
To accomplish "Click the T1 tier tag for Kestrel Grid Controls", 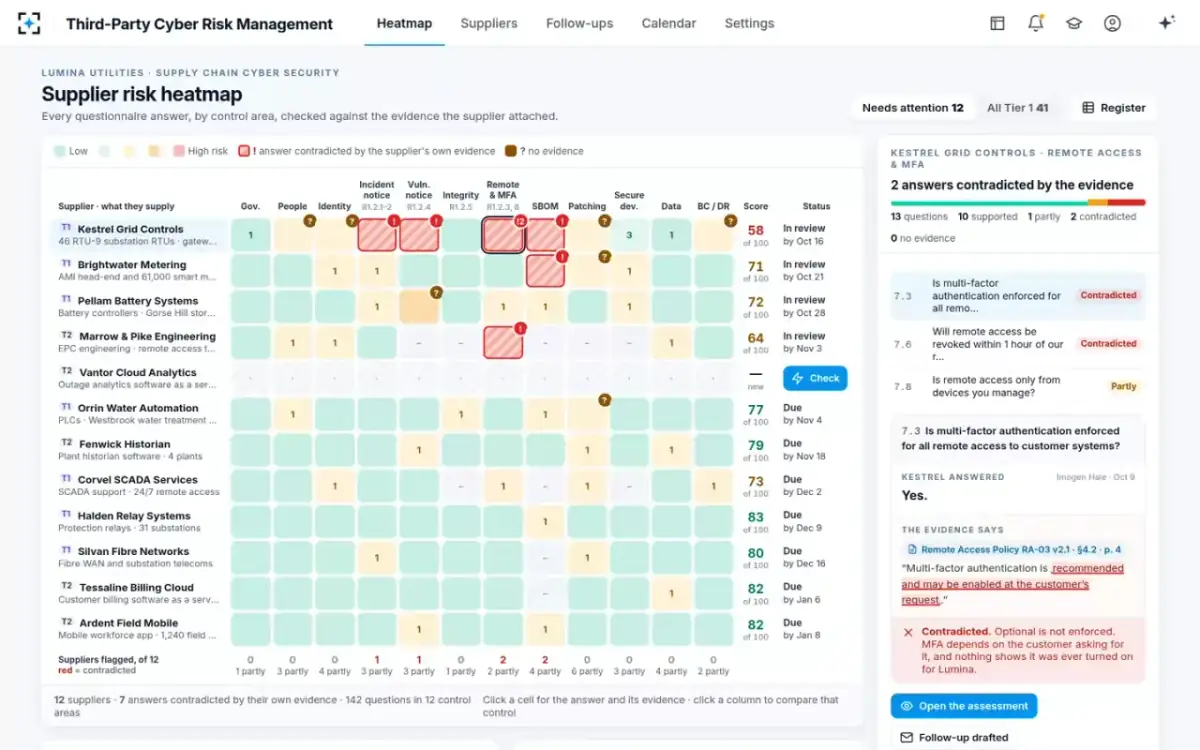I will (x=66, y=228).
